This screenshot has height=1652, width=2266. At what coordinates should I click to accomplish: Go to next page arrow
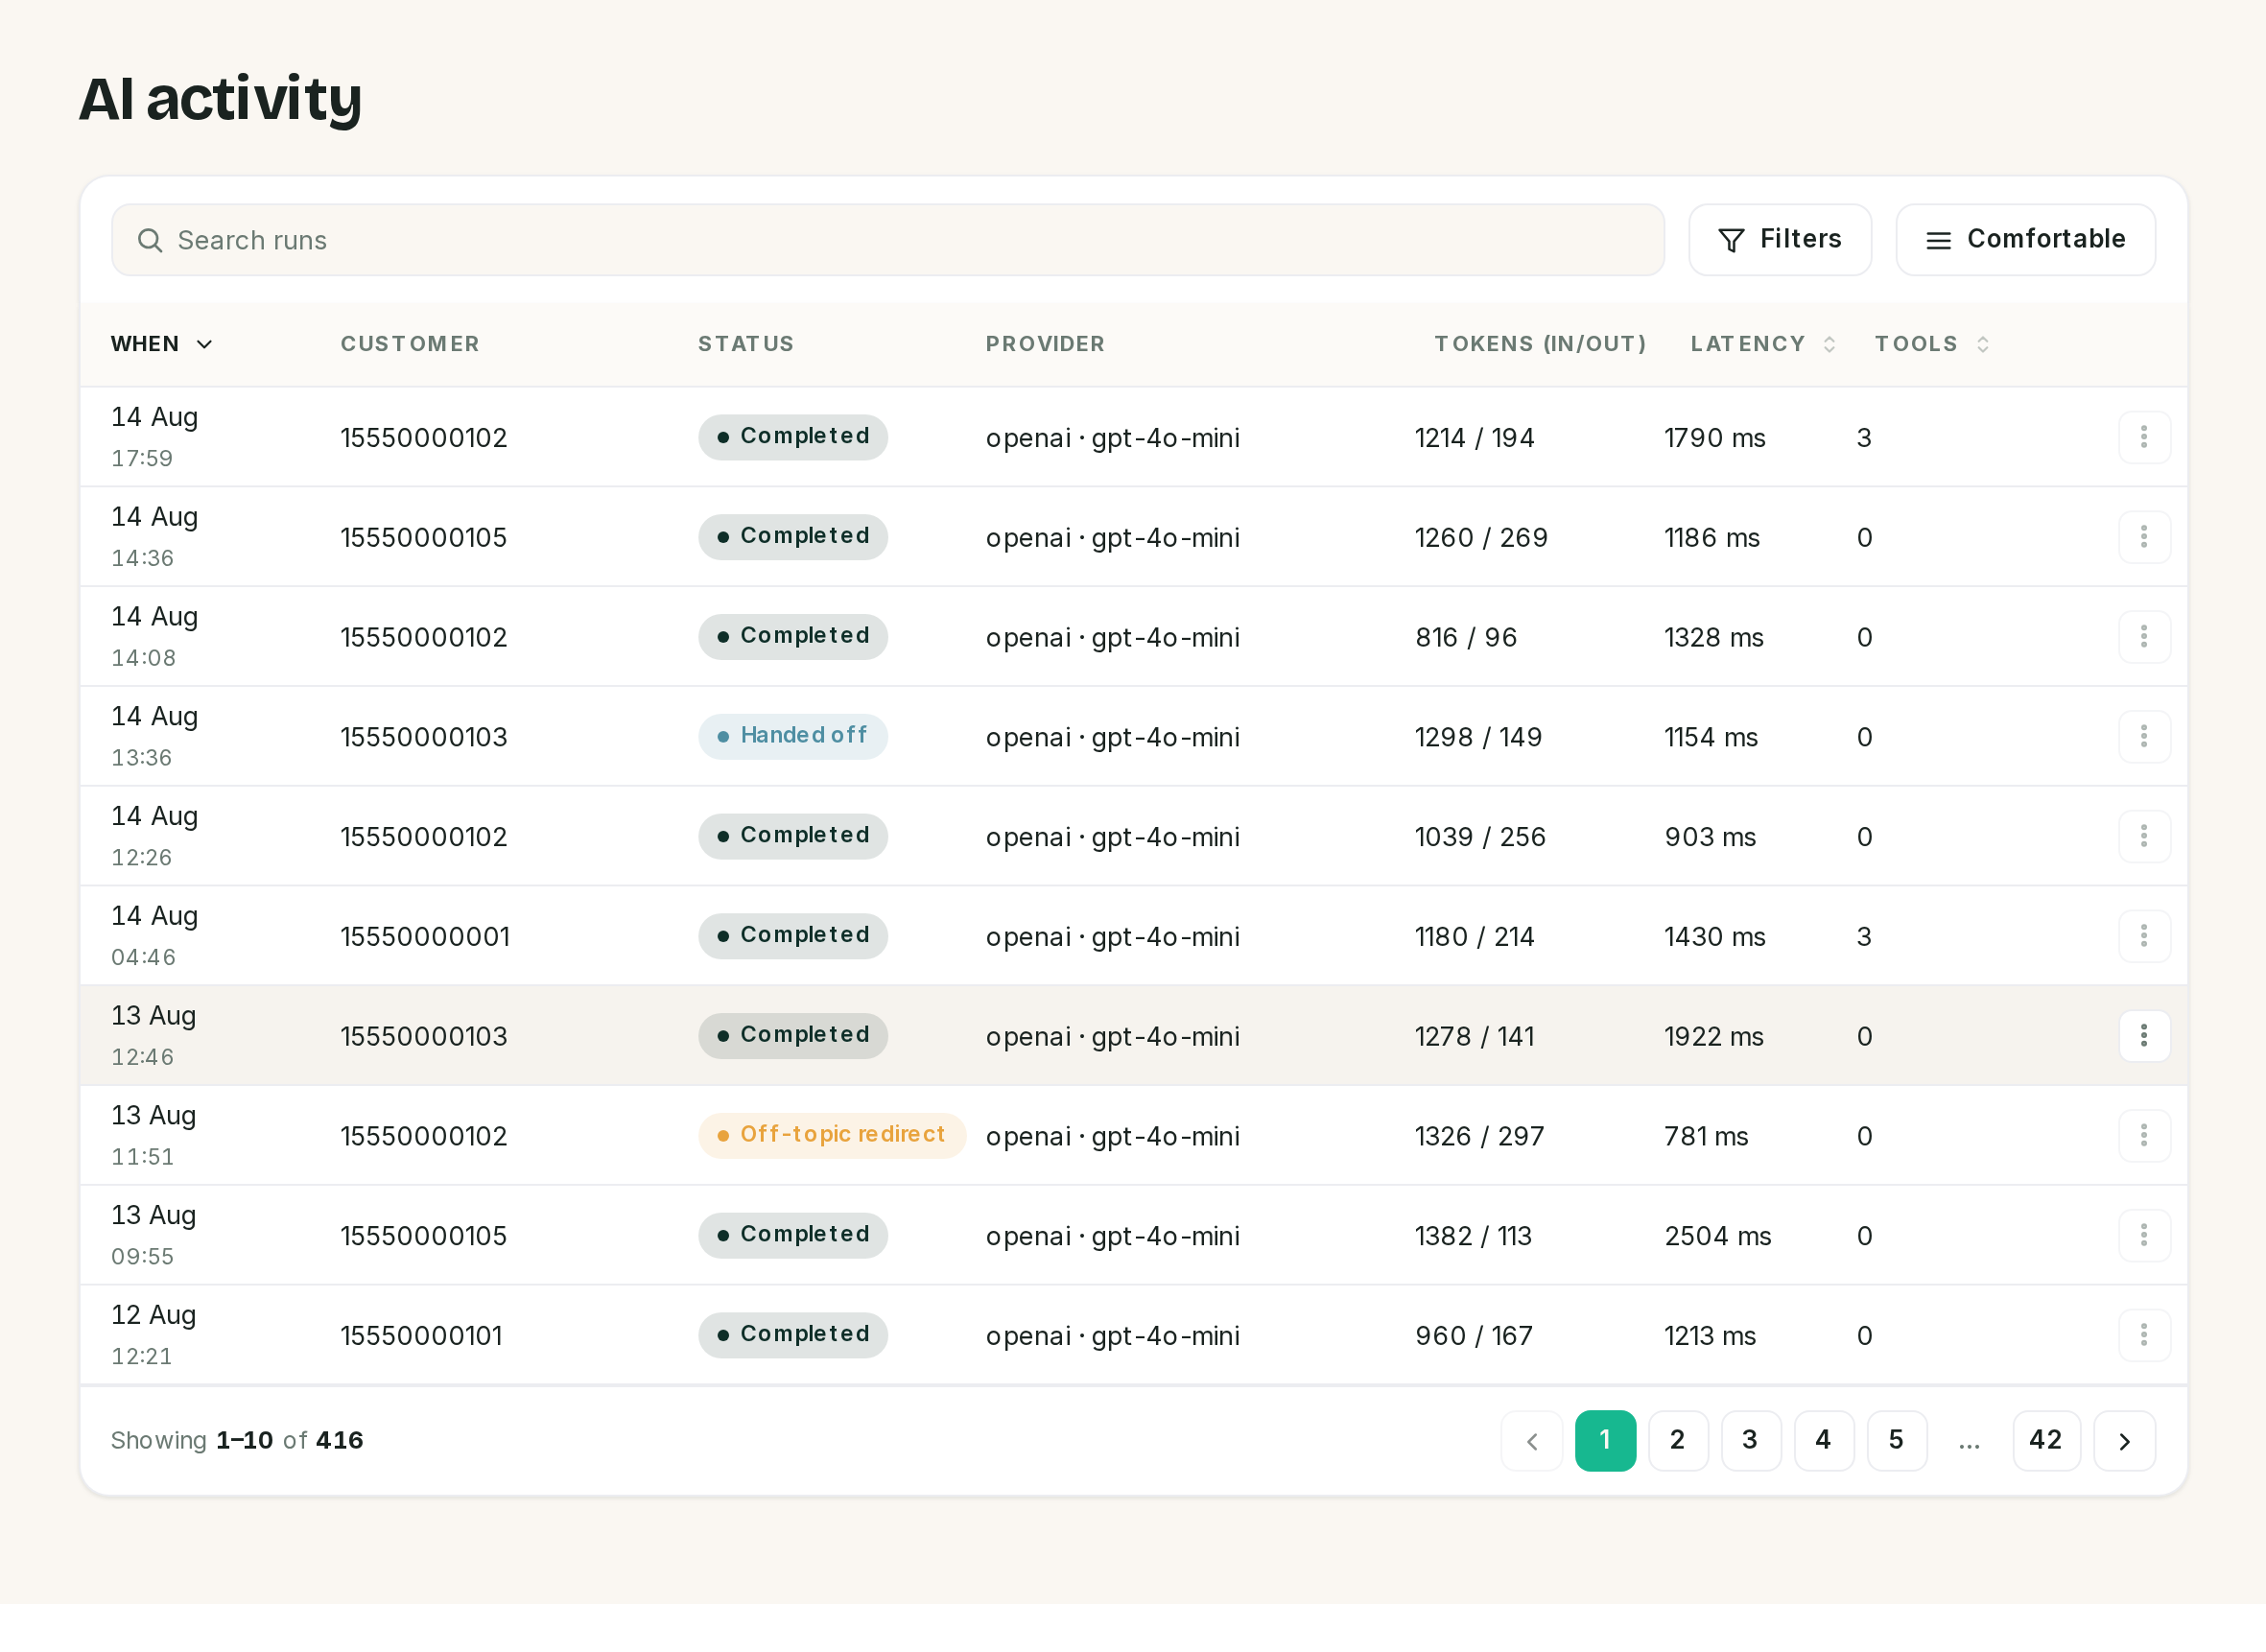click(x=2124, y=1441)
